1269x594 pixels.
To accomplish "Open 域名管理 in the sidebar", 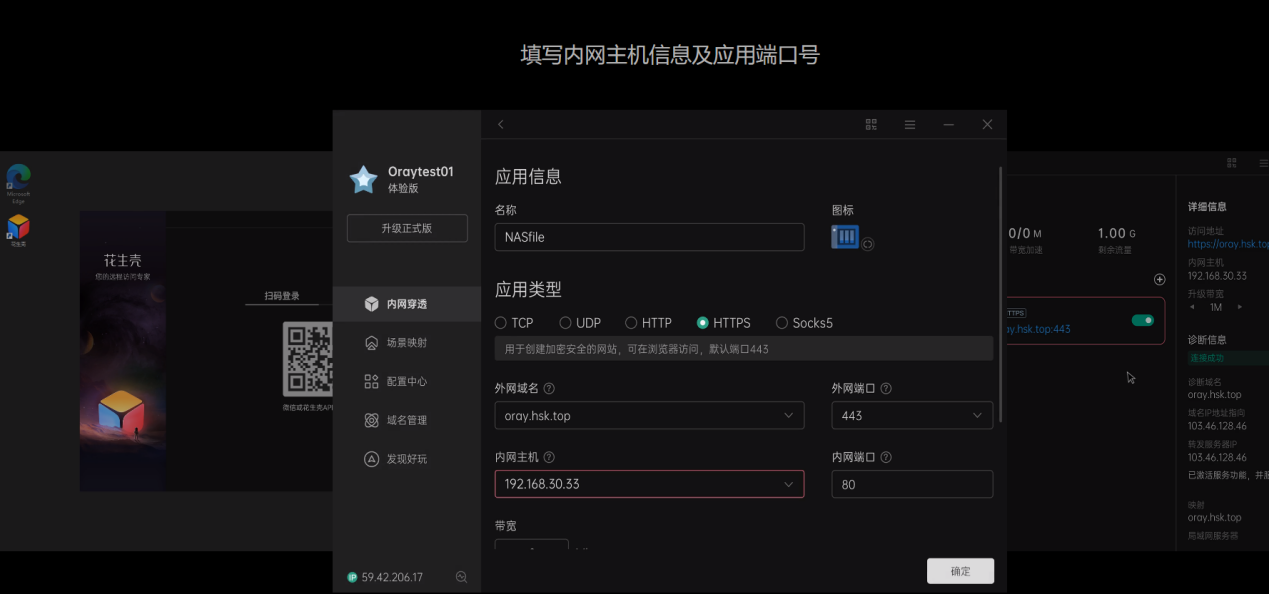I will point(407,420).
